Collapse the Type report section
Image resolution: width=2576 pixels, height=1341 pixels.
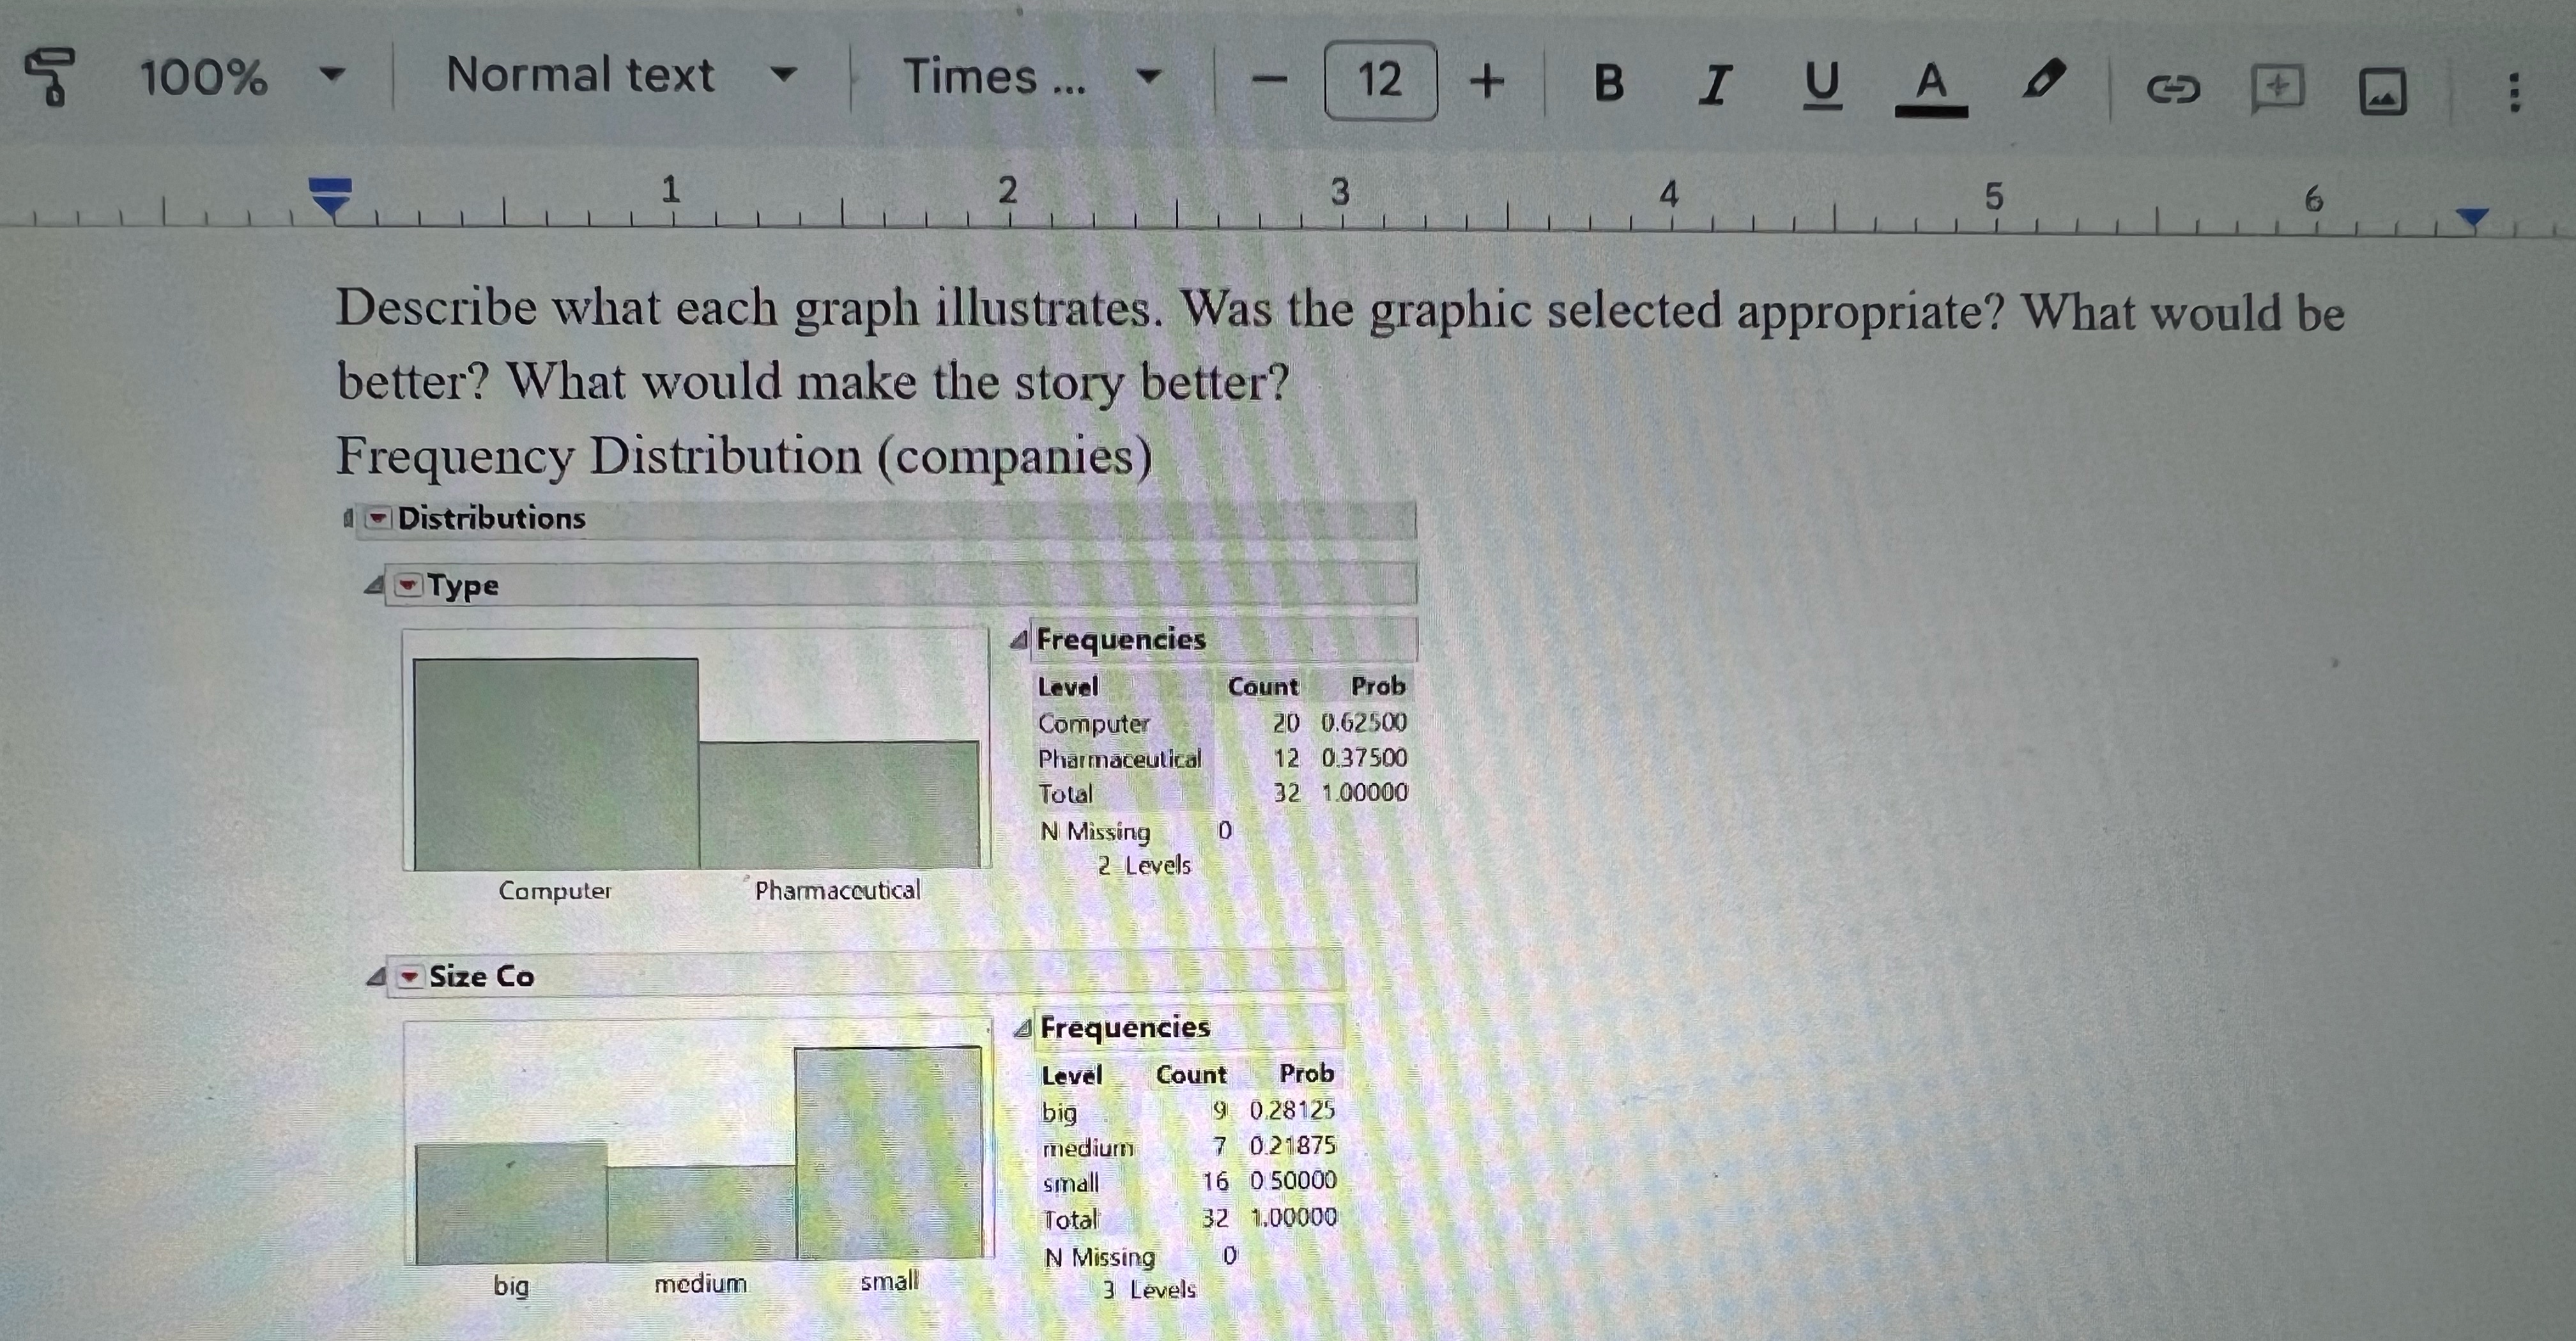[x=373, y=586]
